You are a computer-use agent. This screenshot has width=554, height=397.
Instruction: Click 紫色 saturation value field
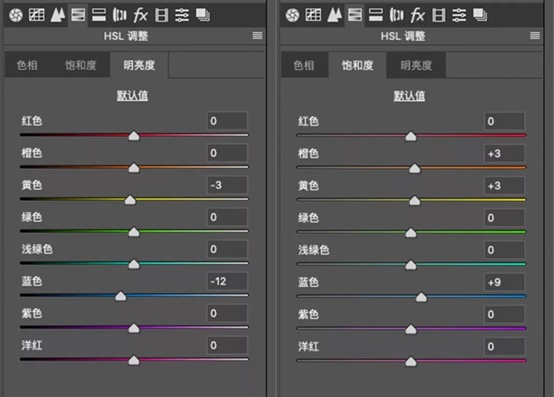click(504, 314)
